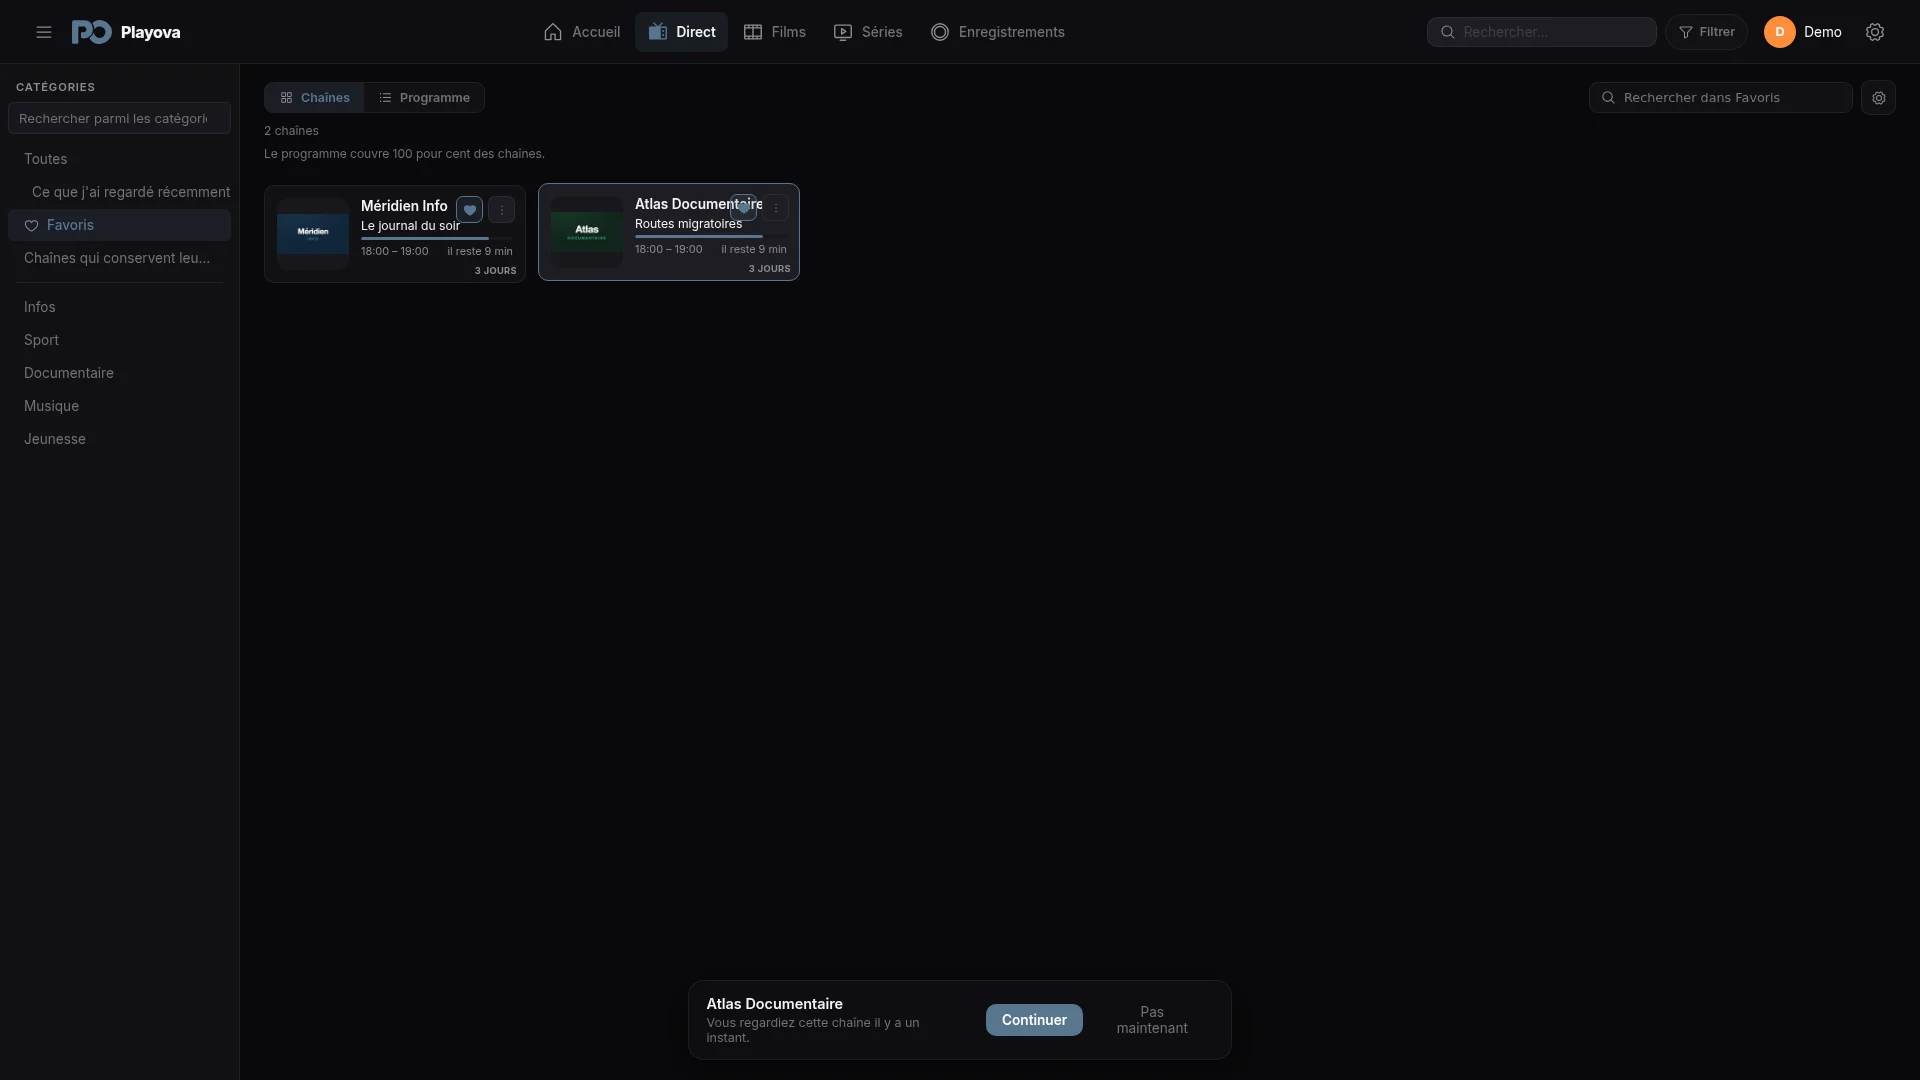
Task: Open the Filtrer options
Action: pyautogui.click(x=1706, y=32)
